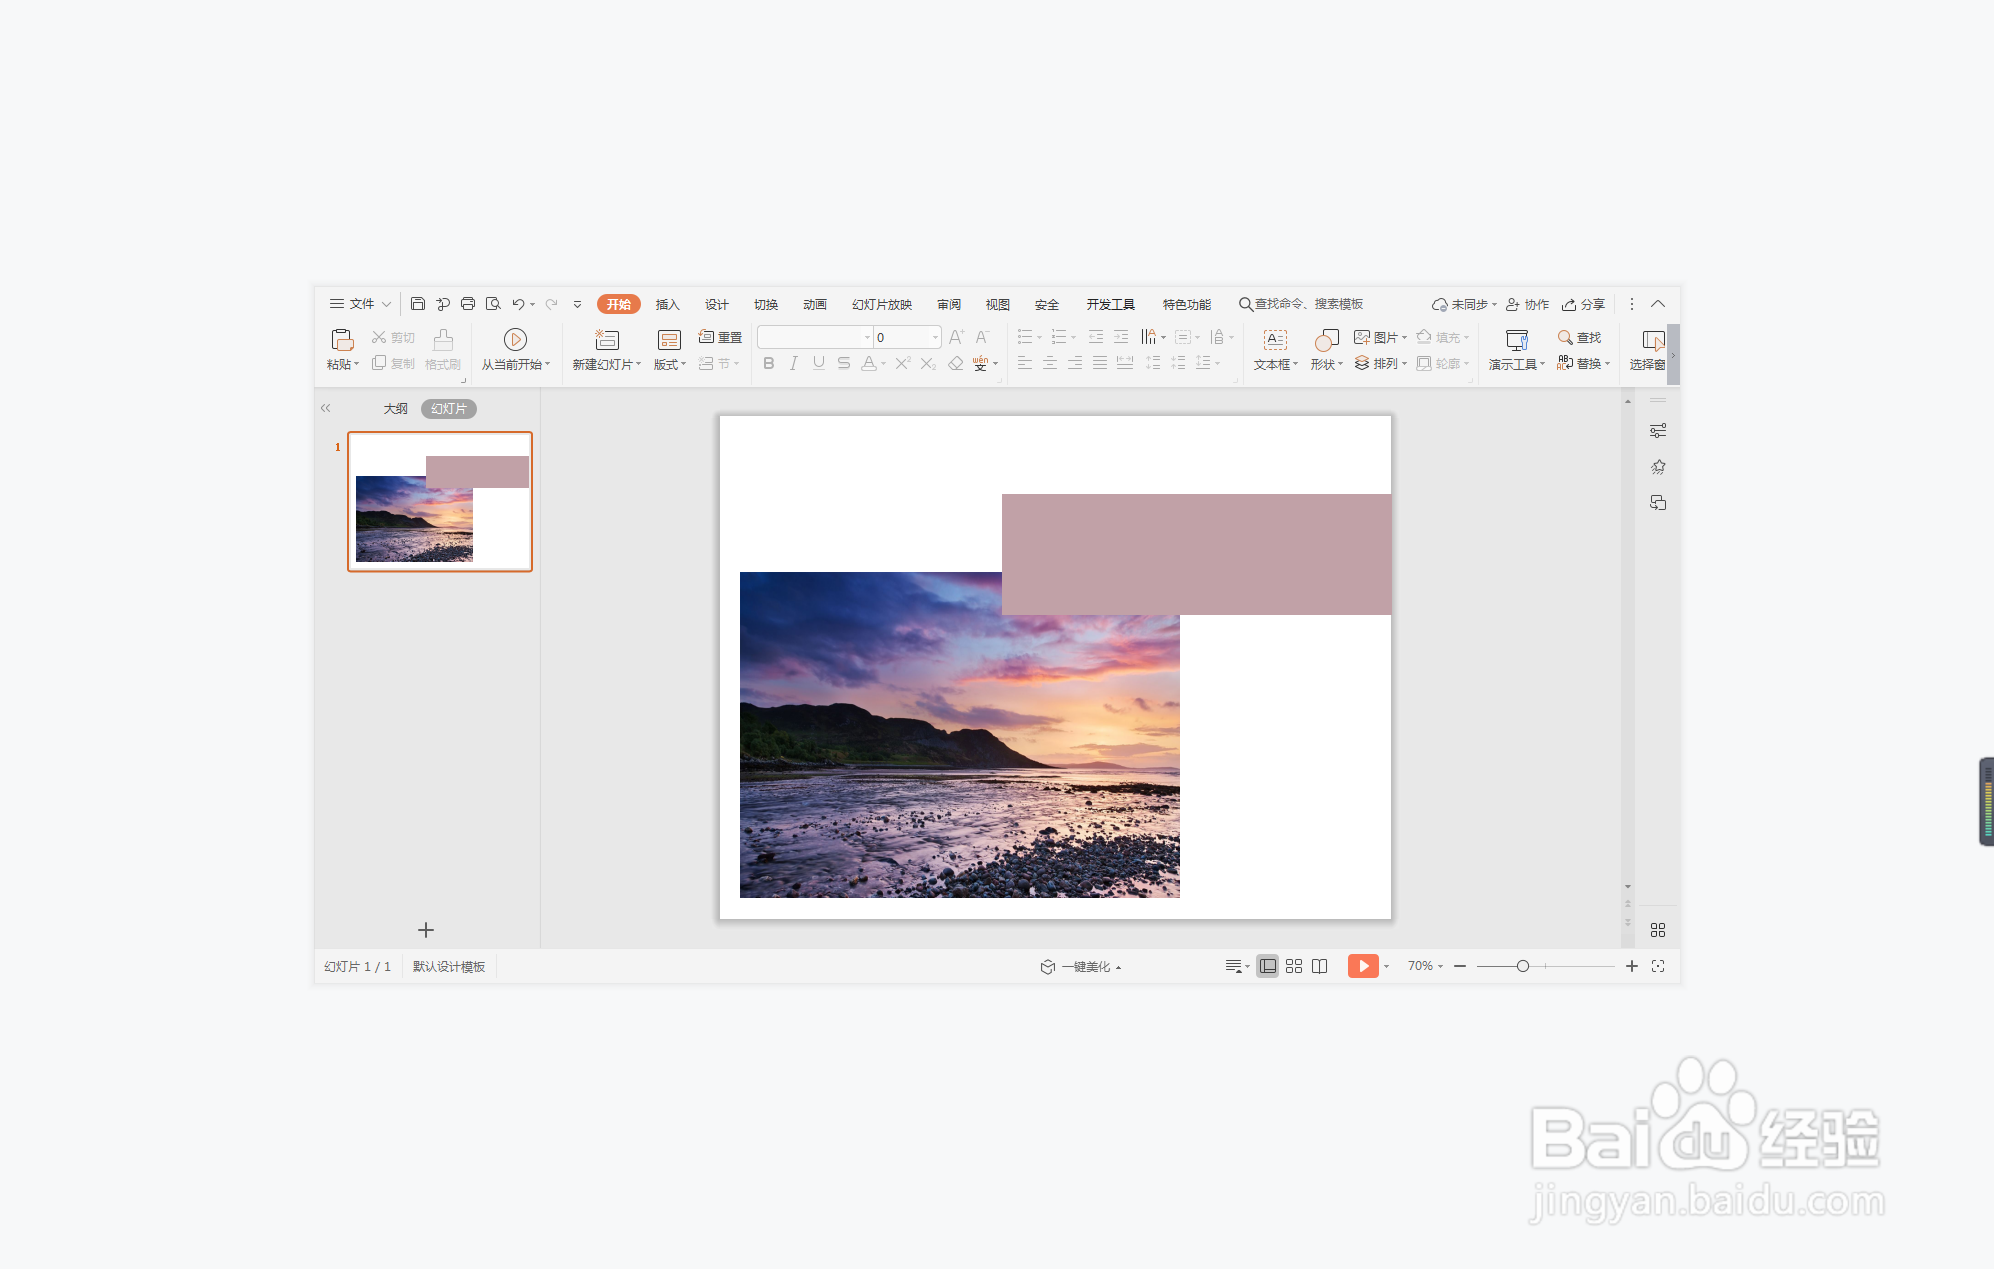
Task: Switch to slide sorter view
Action: (x=1294, y=966)
